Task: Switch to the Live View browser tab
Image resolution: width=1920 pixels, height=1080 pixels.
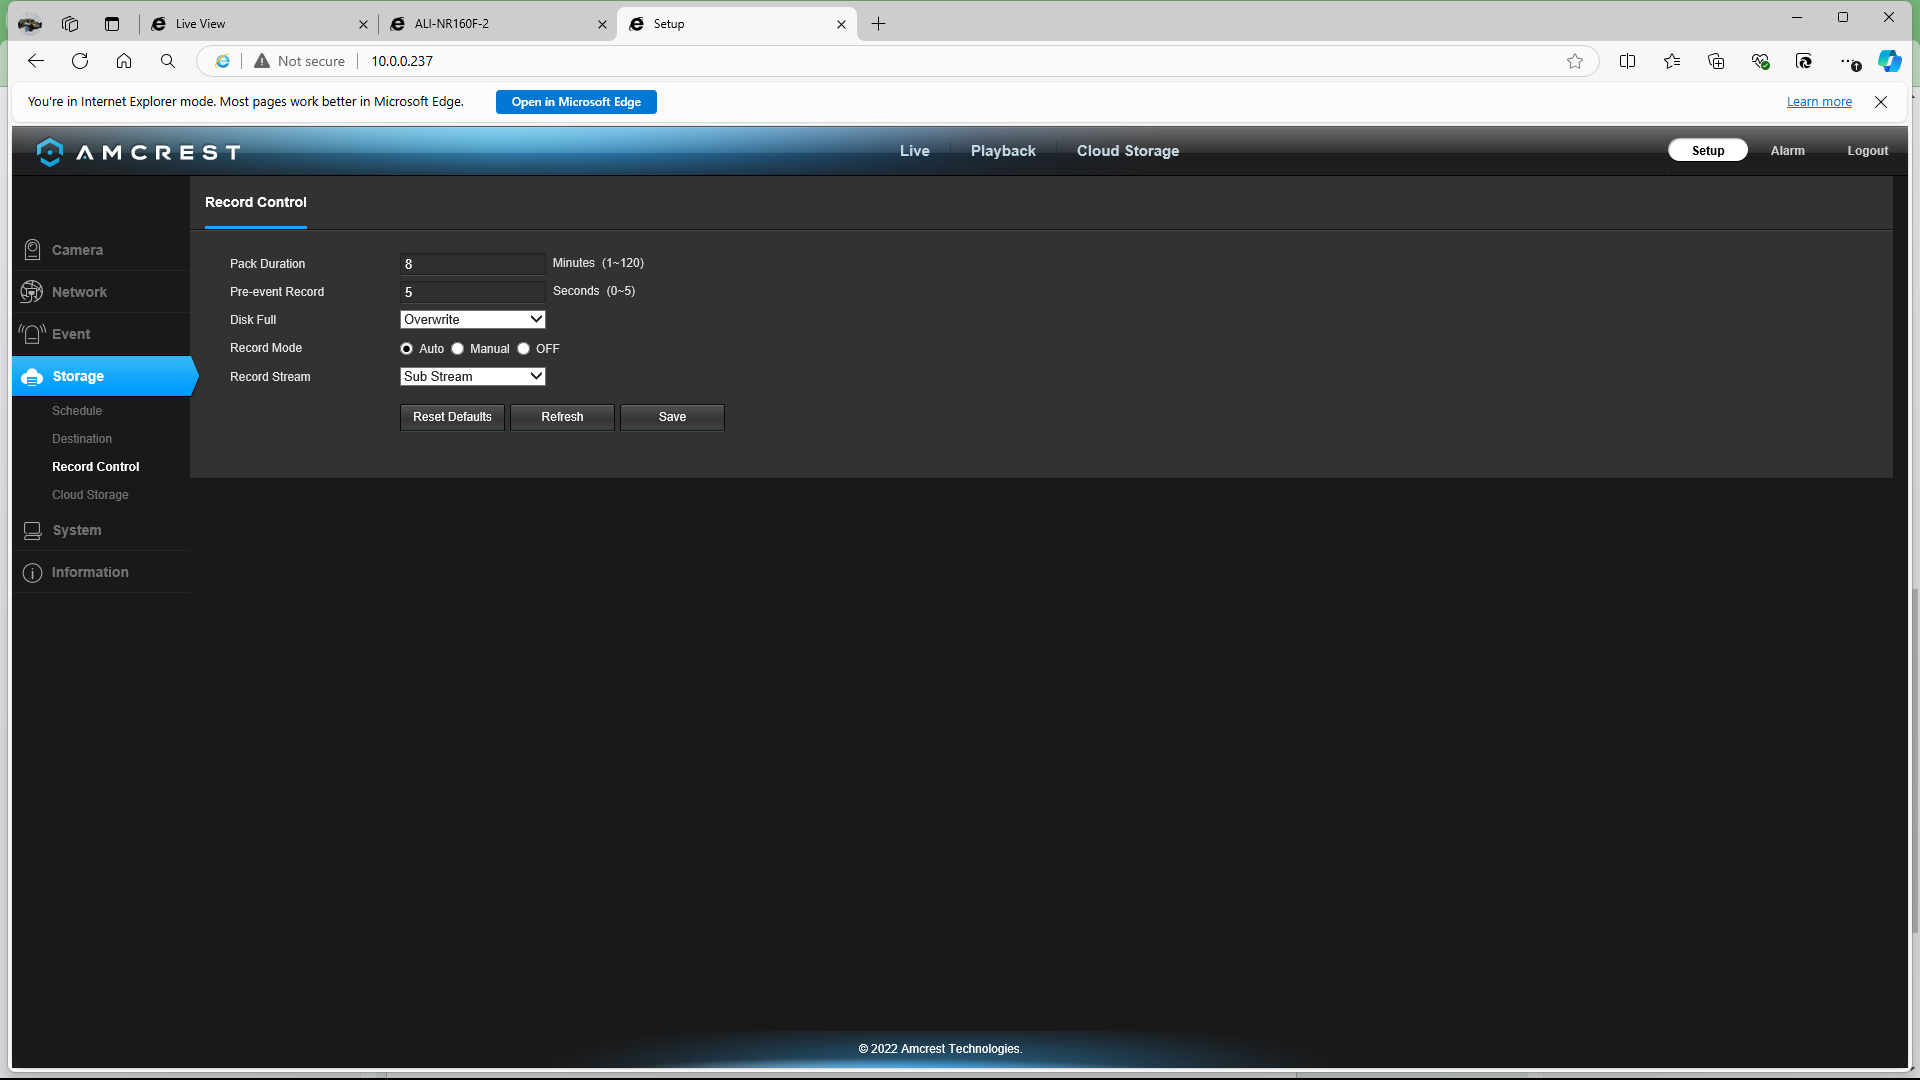Action: (258, 24)
